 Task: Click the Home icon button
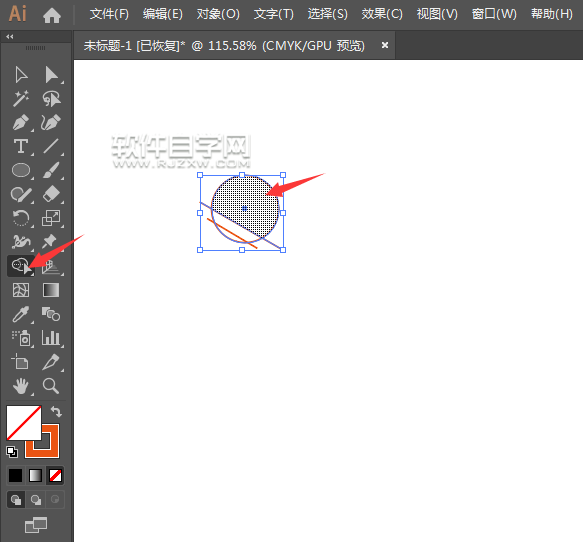pyautogui.click(x=52, y=15)
